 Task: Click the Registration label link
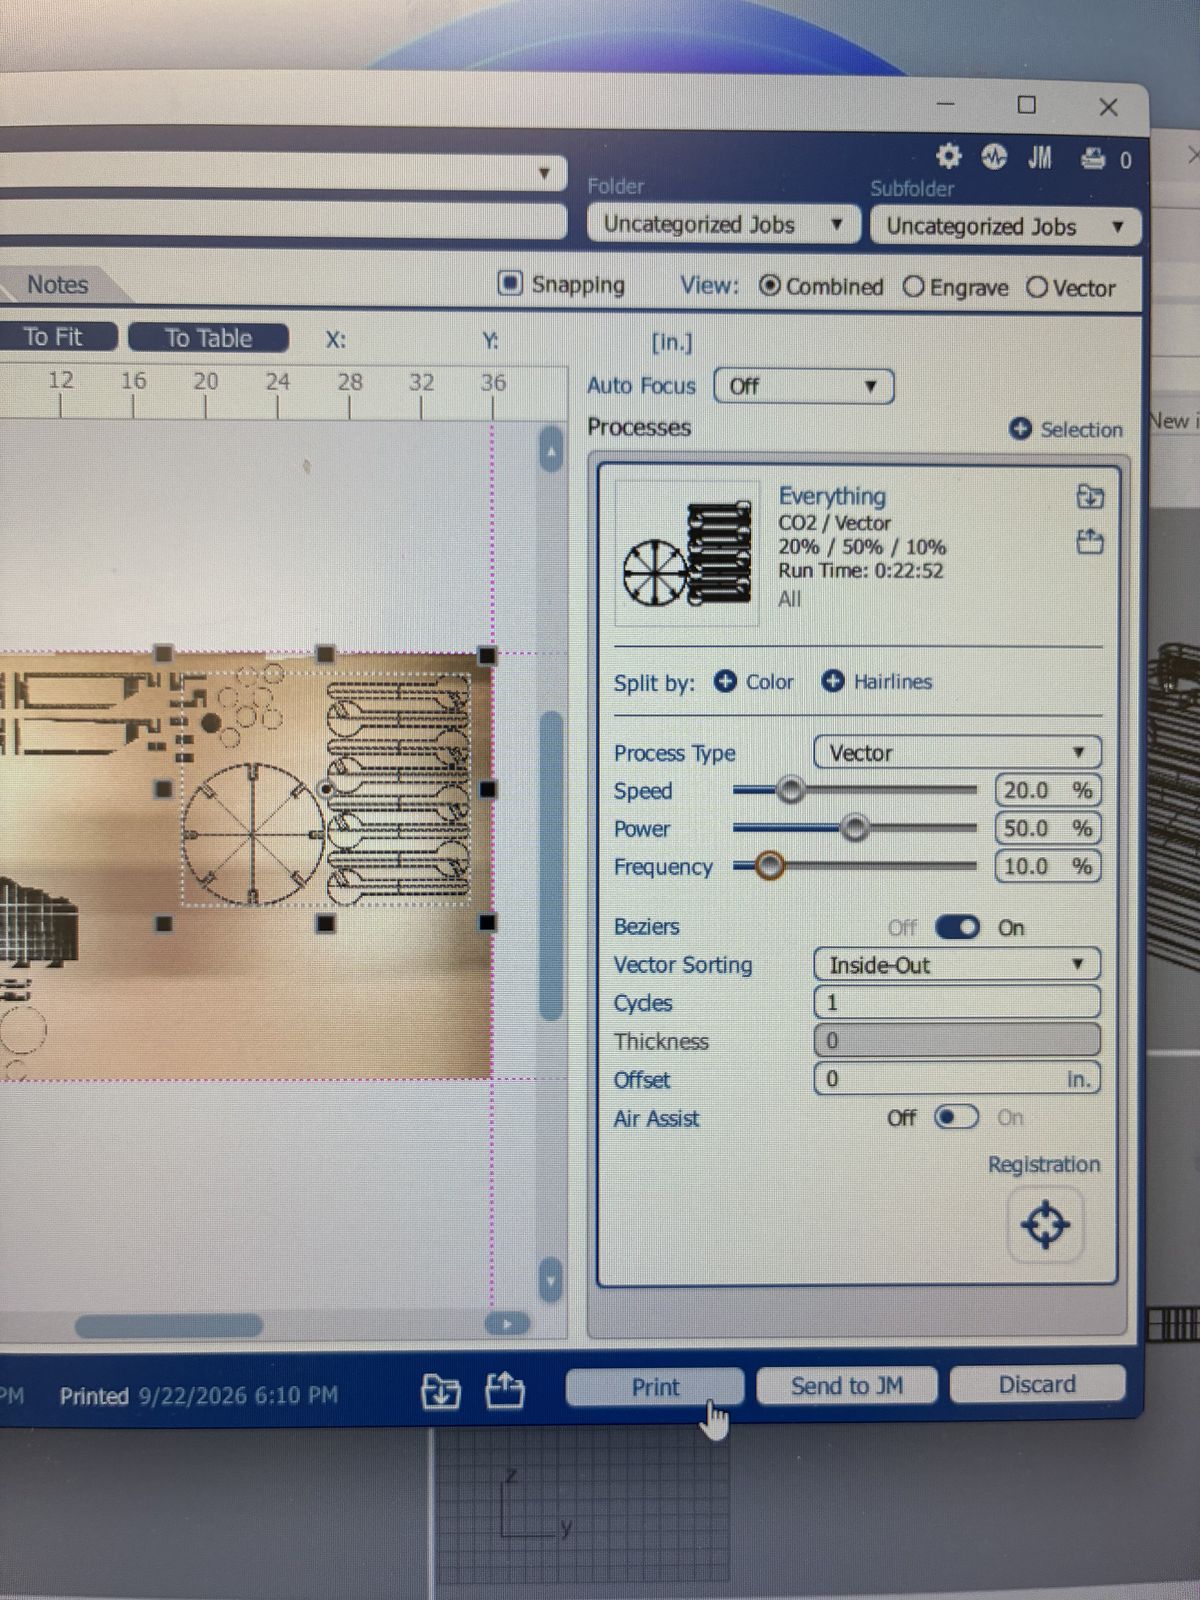[x=1043, y=1164]
